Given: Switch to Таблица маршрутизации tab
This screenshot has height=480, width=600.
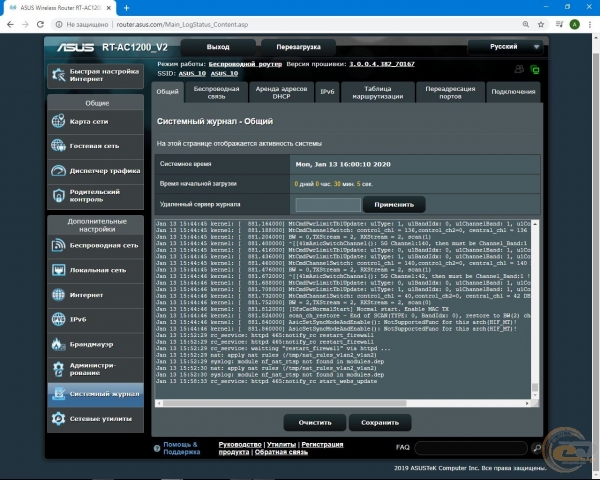Looking at the screenshot, I should click(x=378, y=92).
